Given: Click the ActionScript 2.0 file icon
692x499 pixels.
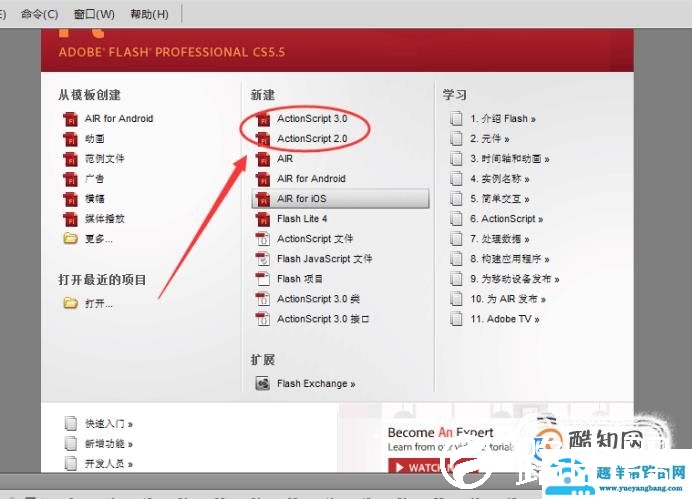Looking at the screenshot, I should click(x=263, y=139).
